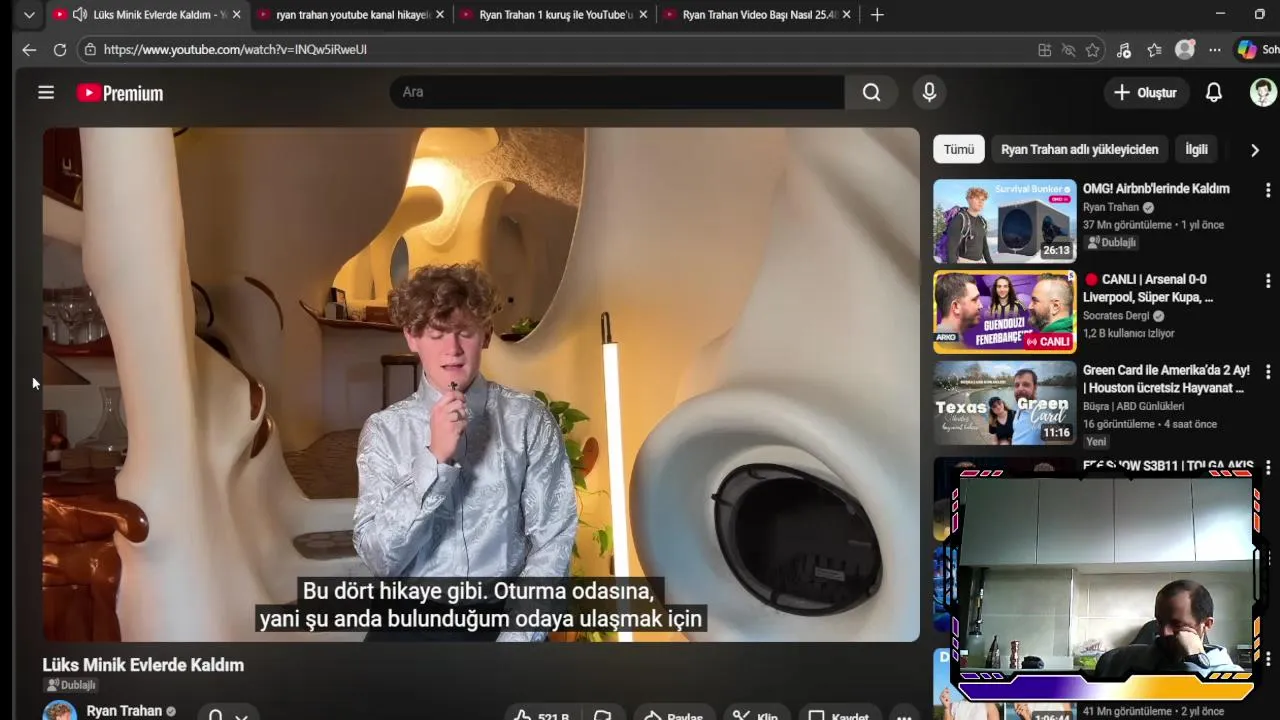The width and height of the screenshot is (1280, 720).
Task: Switch to Ryan Trahan 1 kuruş tab
Action: point(555,15)
